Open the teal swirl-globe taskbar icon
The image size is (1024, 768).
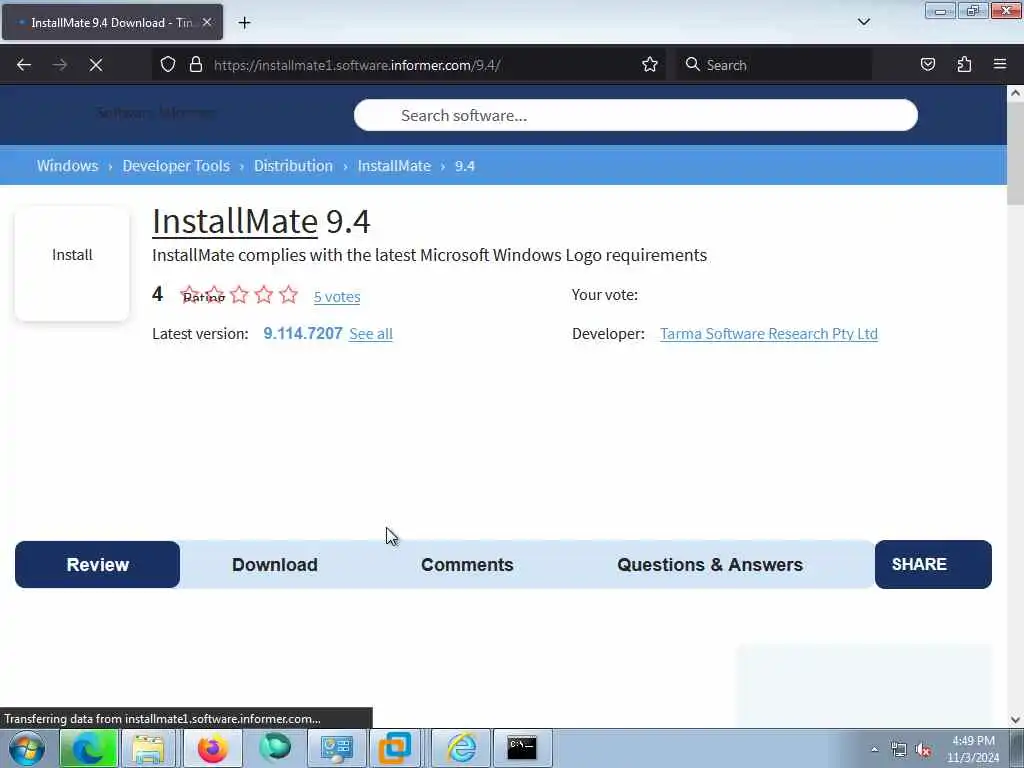click(275, 748)
